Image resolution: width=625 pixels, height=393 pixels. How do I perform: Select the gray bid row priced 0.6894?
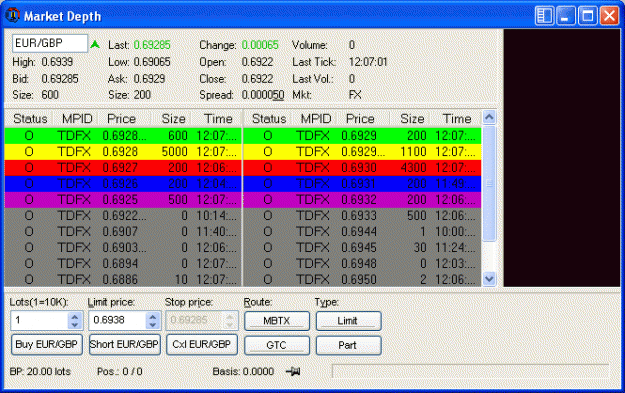tap(123, 263)
